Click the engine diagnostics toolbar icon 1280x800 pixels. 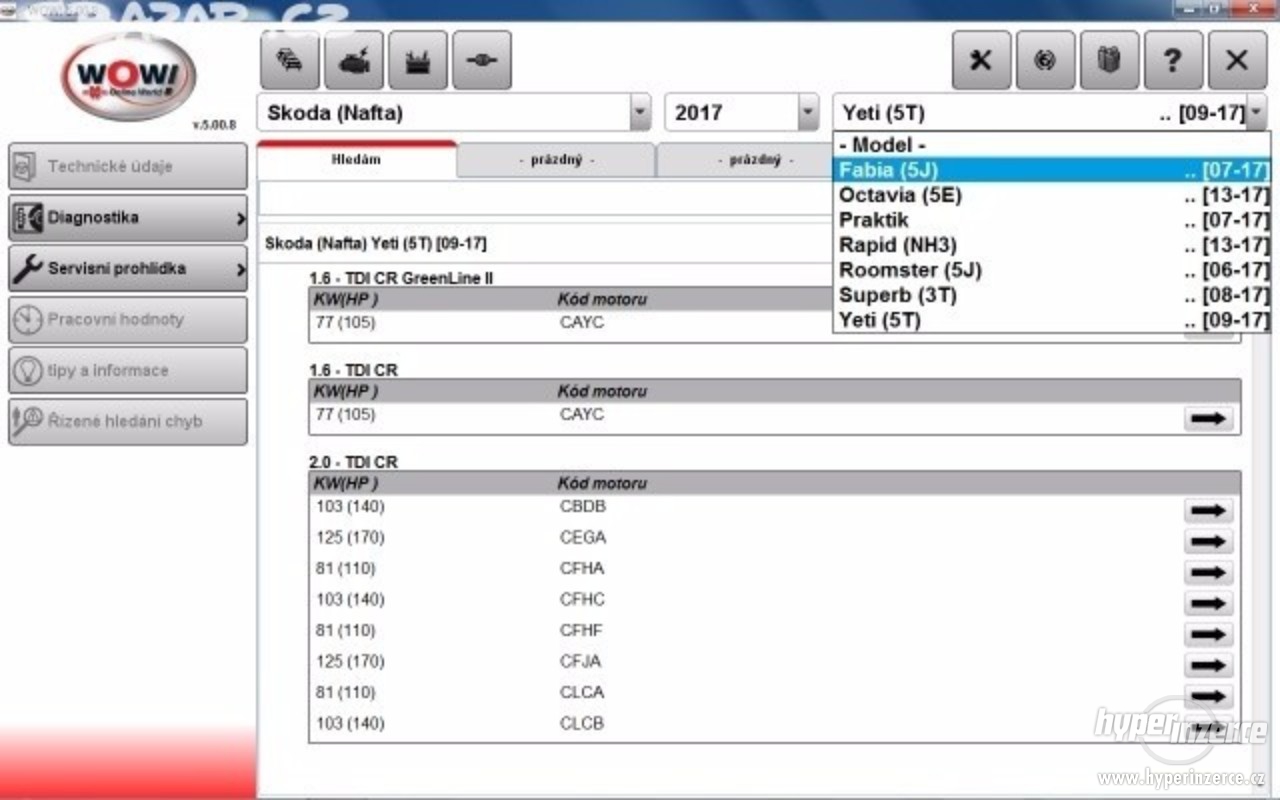click(x=354, y=60)
